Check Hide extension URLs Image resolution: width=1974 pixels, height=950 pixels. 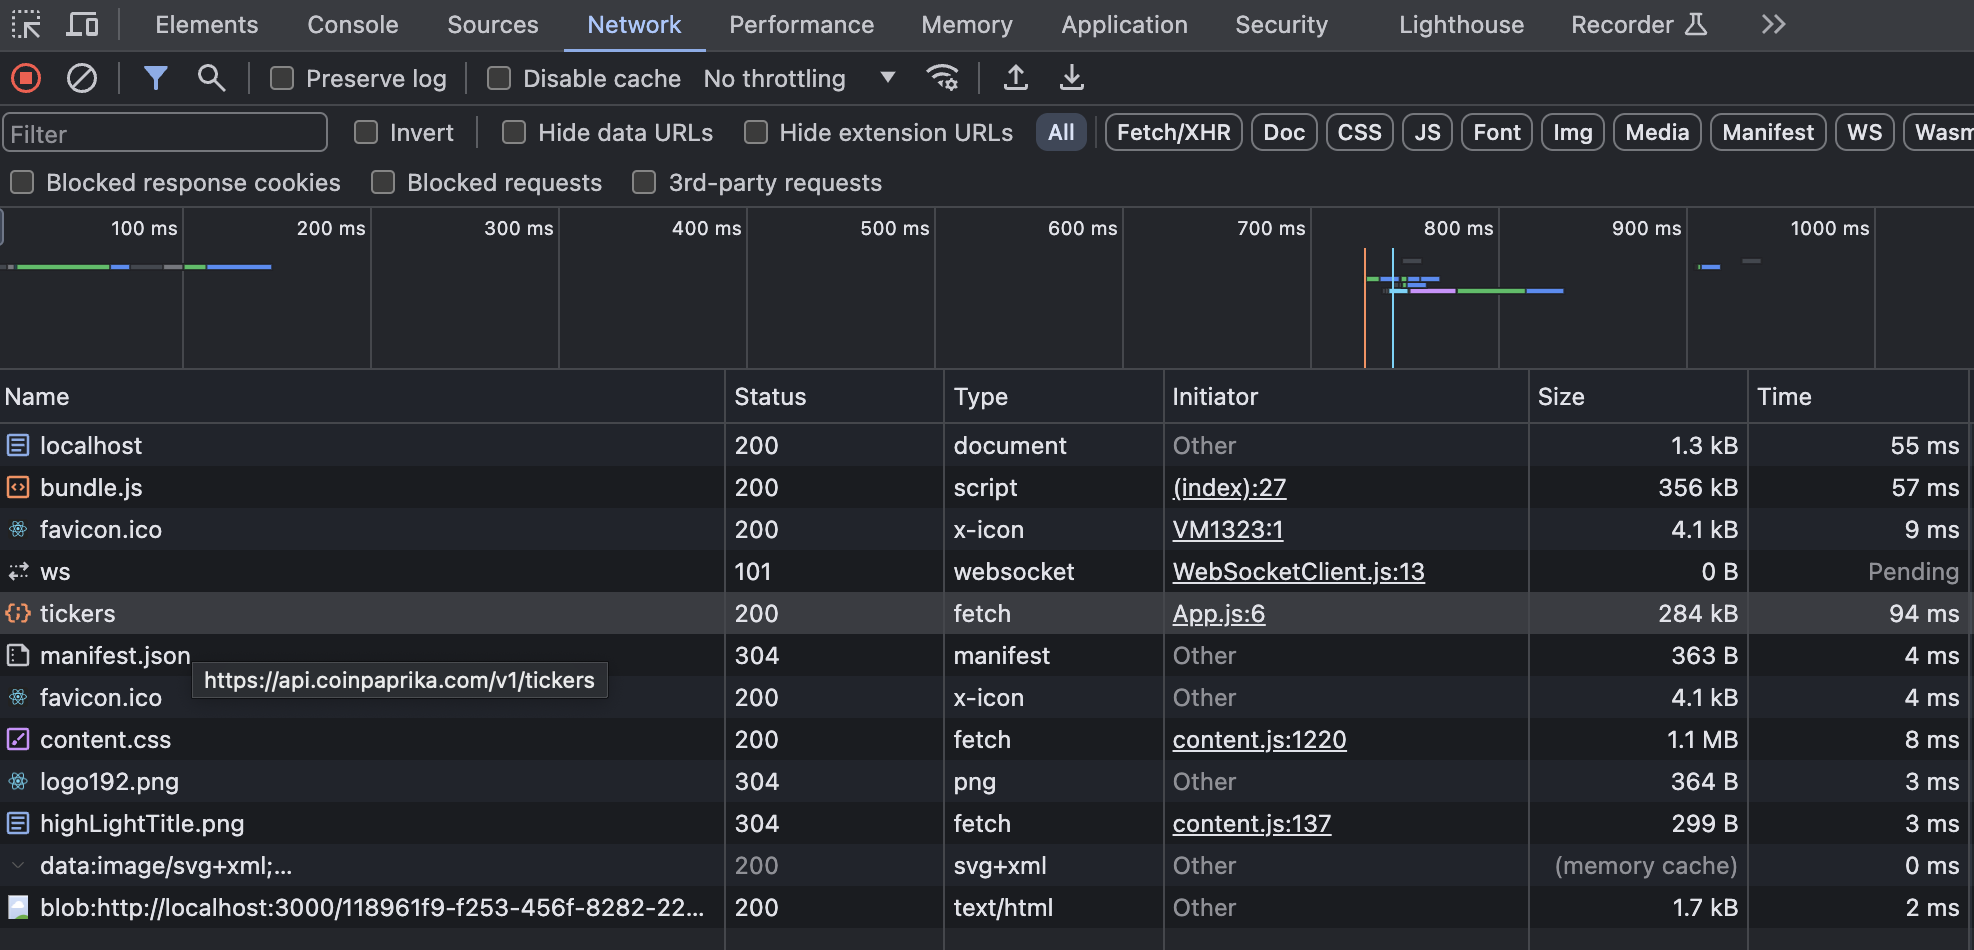tap(756, 132)
